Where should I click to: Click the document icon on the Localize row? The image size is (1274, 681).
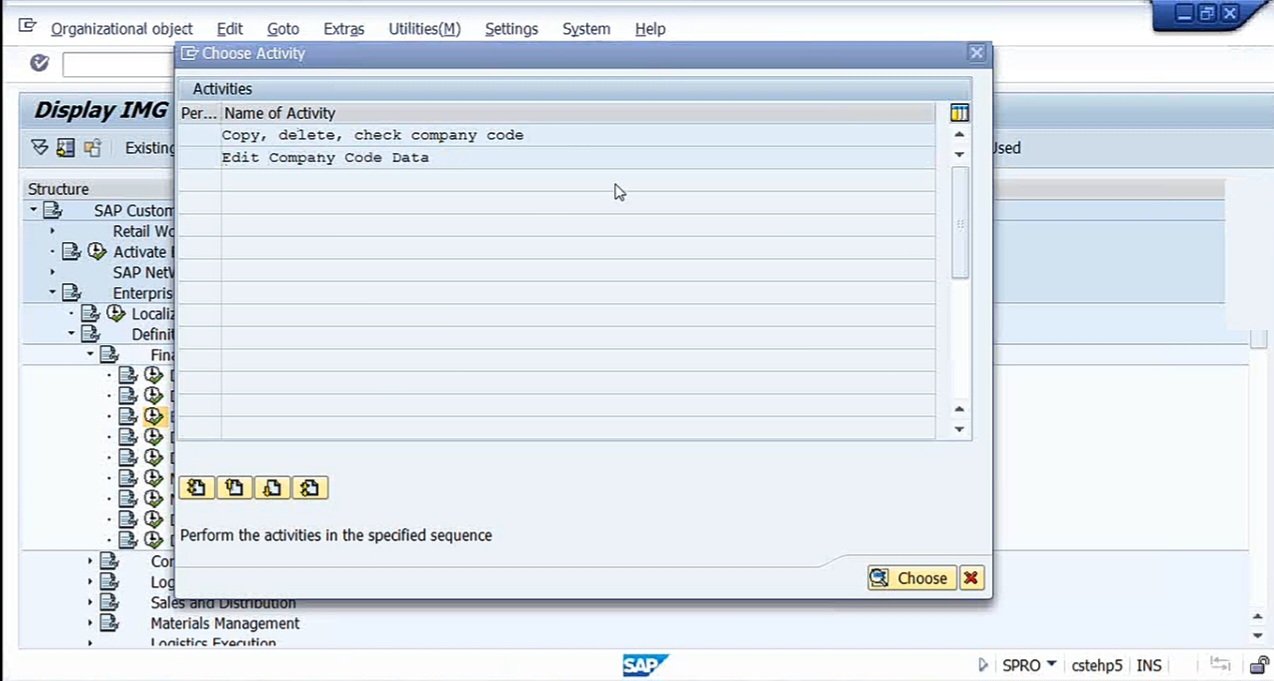[x=91, y=313]
